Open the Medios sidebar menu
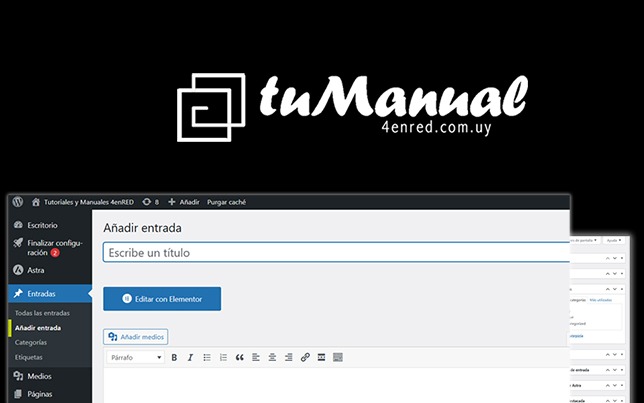 pos(40,376)
